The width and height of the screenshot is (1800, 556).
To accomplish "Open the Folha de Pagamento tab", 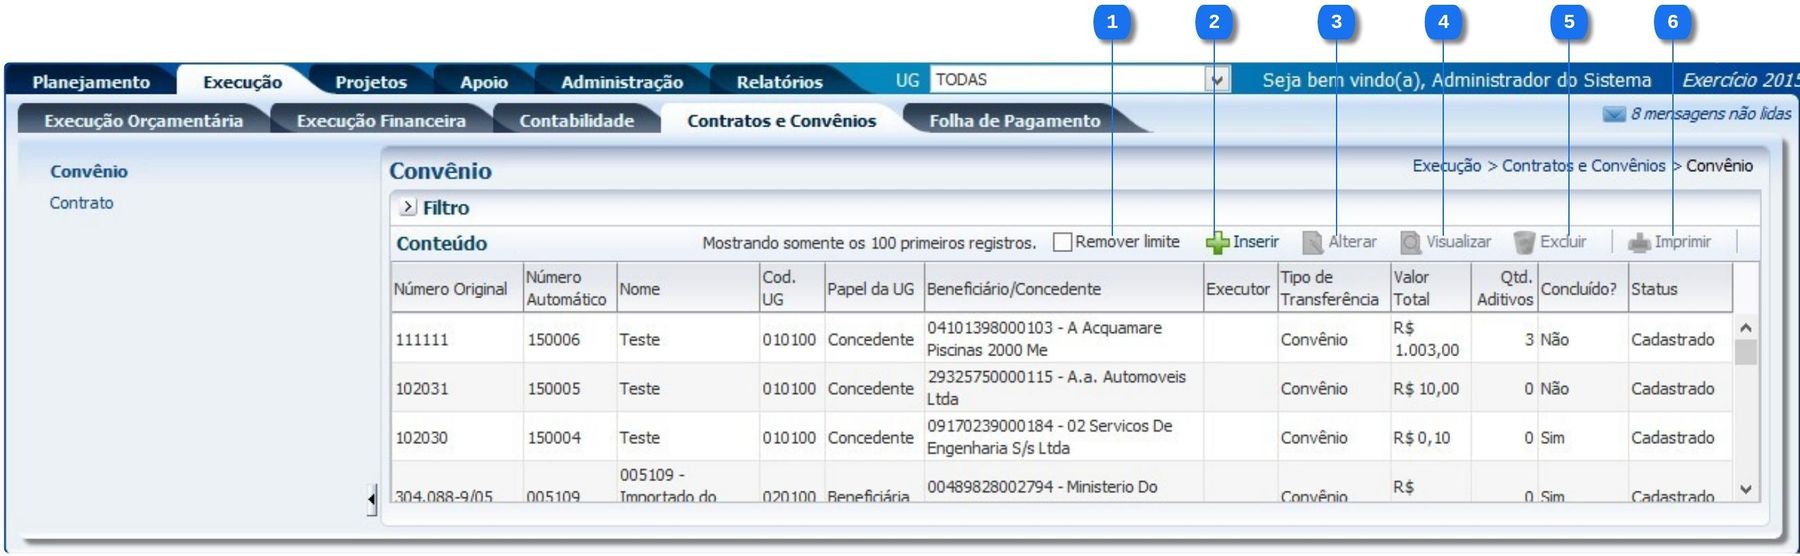I will point(1014,121).
